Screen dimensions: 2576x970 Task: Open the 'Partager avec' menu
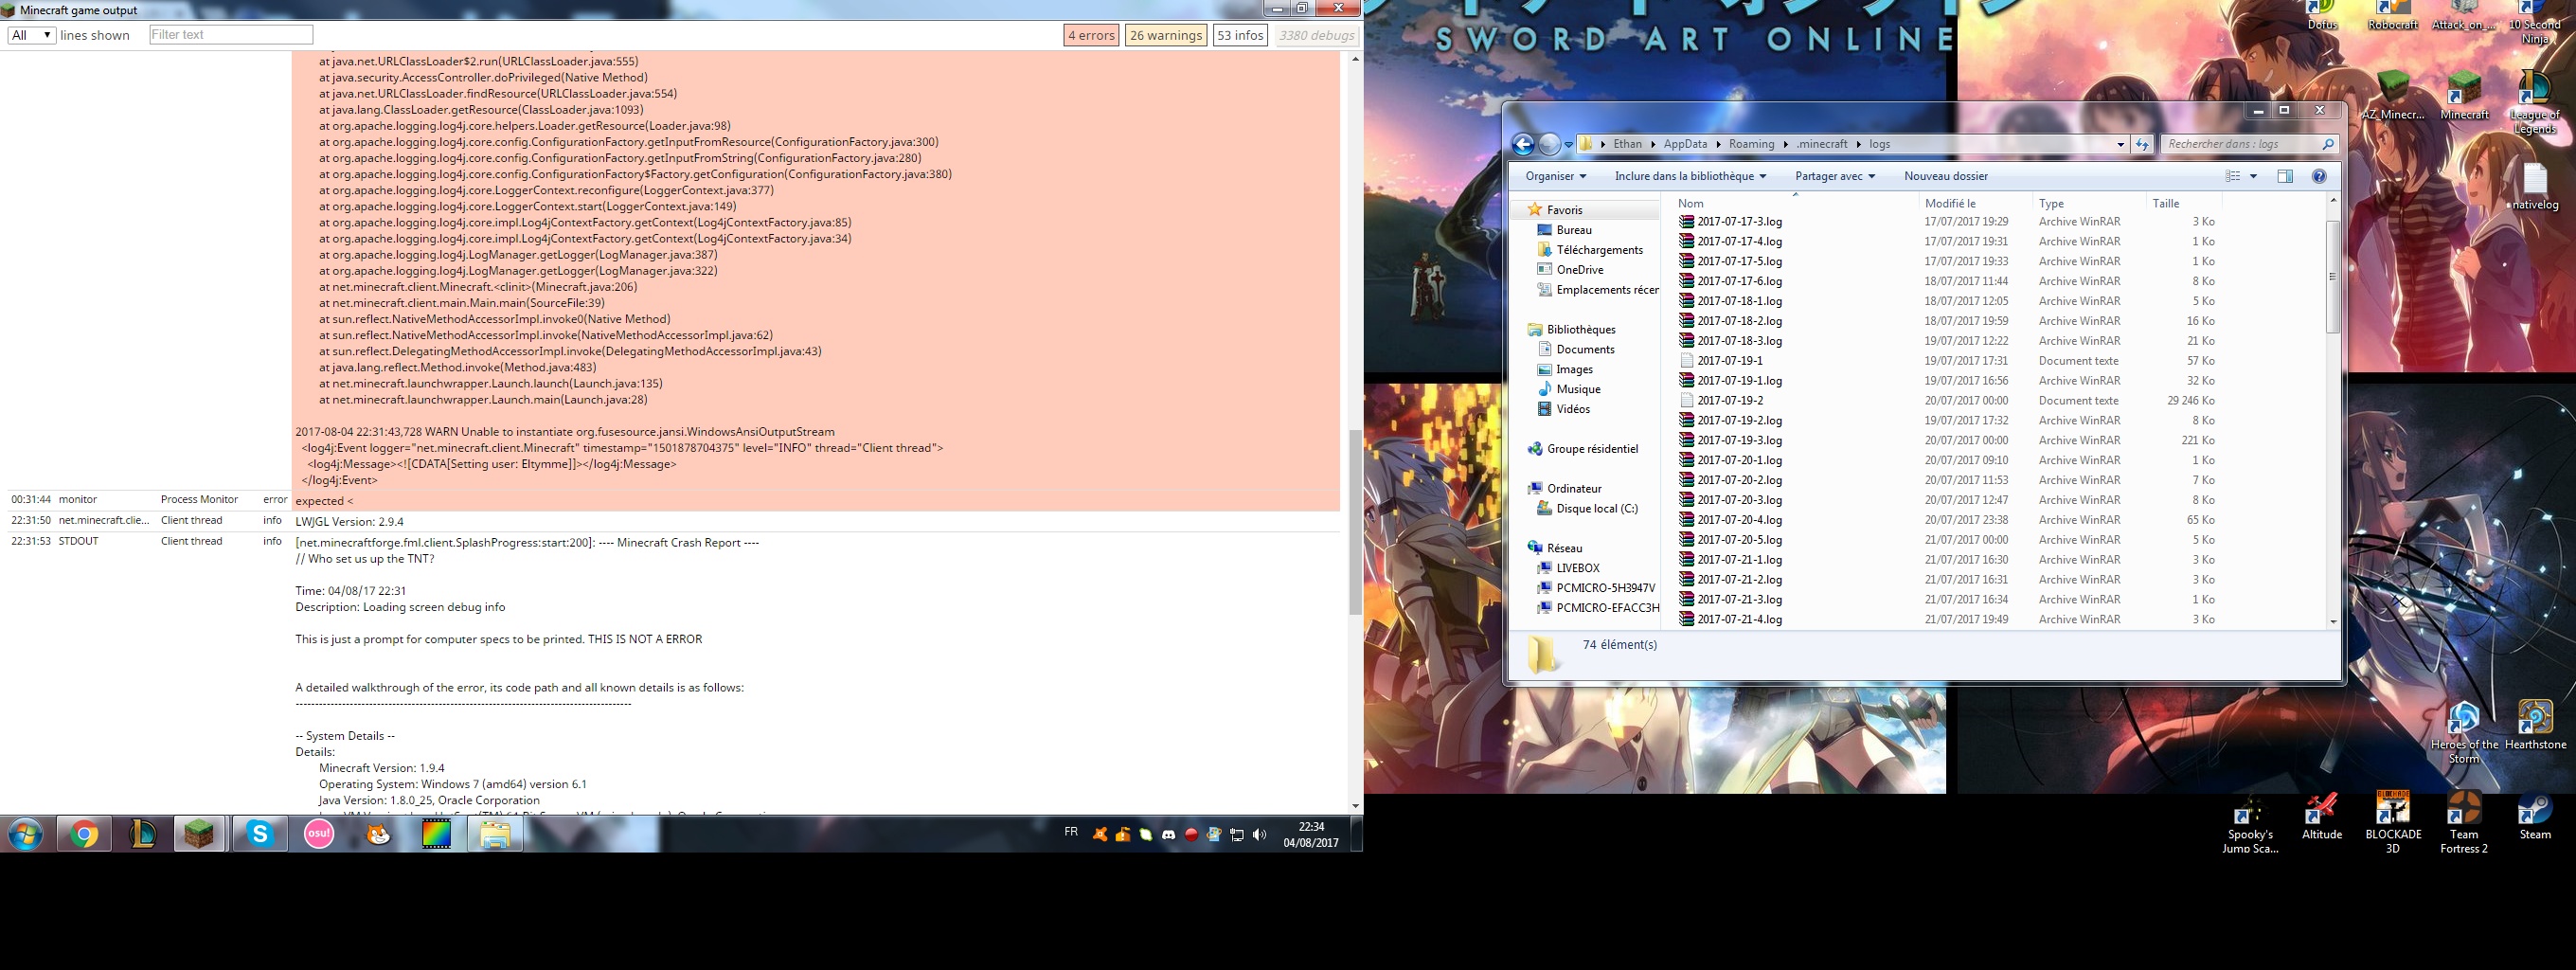[x=1834, y=176]
